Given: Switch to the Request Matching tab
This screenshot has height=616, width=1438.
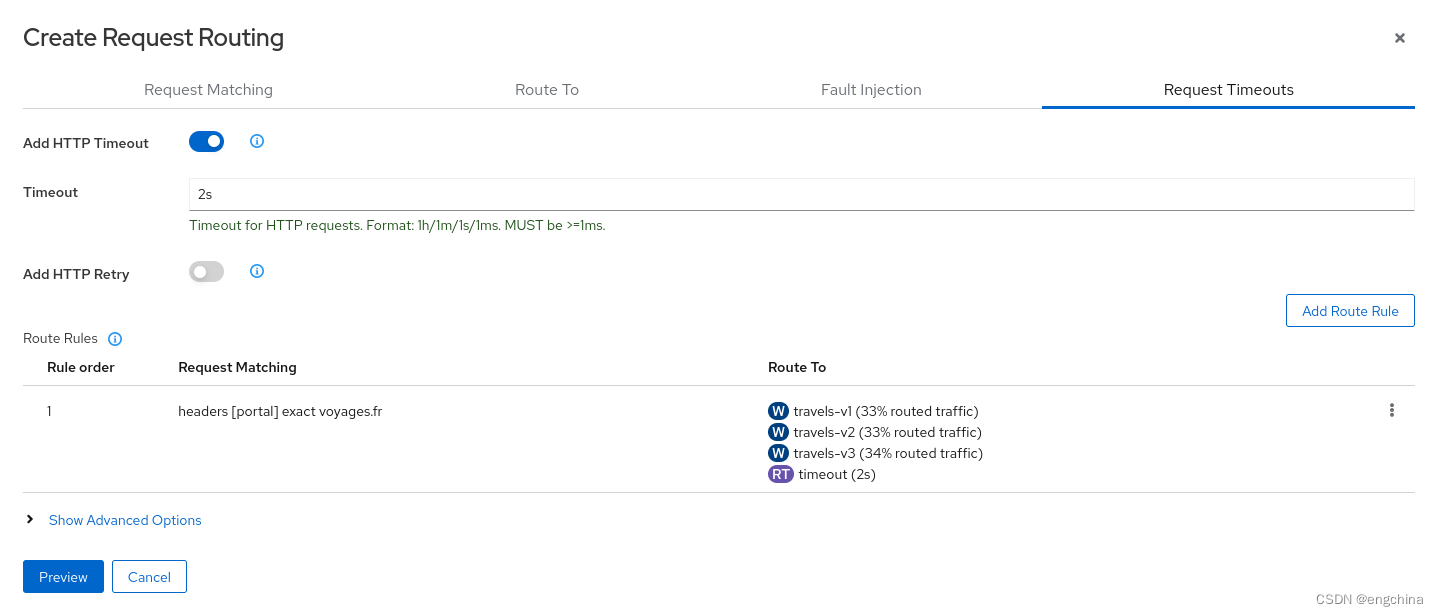Looking at the screenshot, I should [208, 90].
